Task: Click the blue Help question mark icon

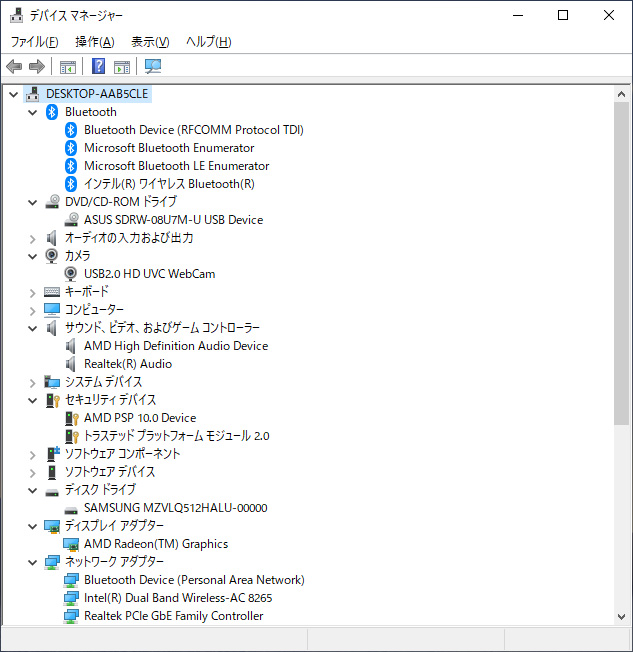Action: coord(99,66)
